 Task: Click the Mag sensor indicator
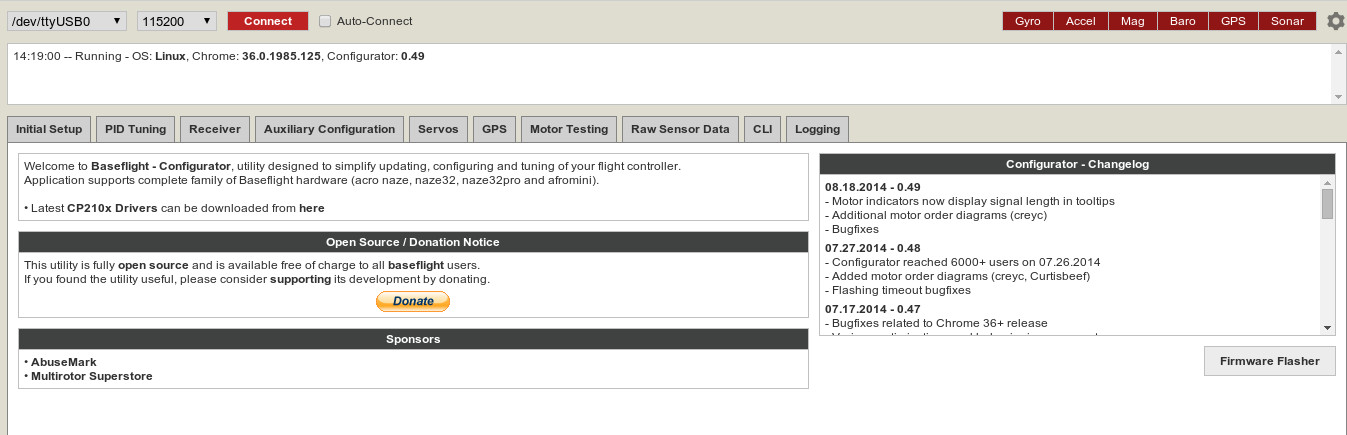pos(1133,21)
